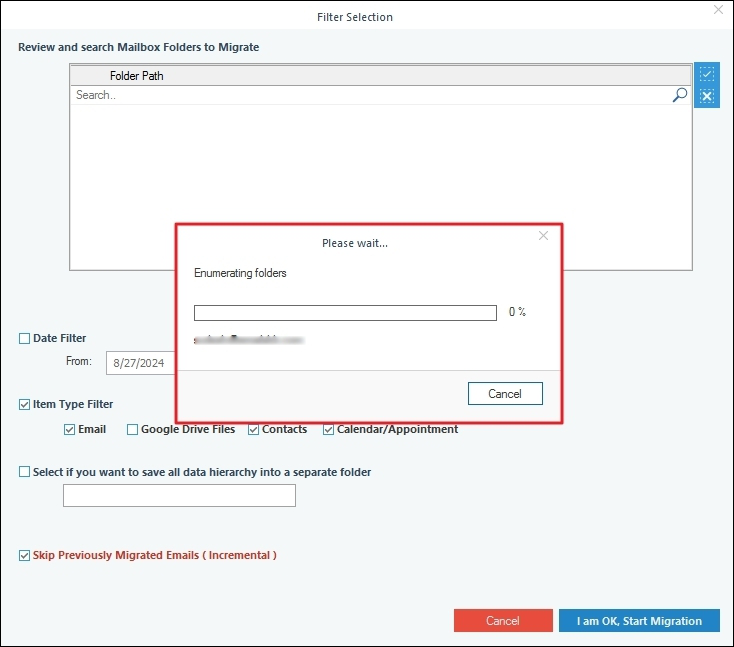Click the From date field
Image resolution: width=734 pixels, height=647 pixels.
tap(140, 363)
